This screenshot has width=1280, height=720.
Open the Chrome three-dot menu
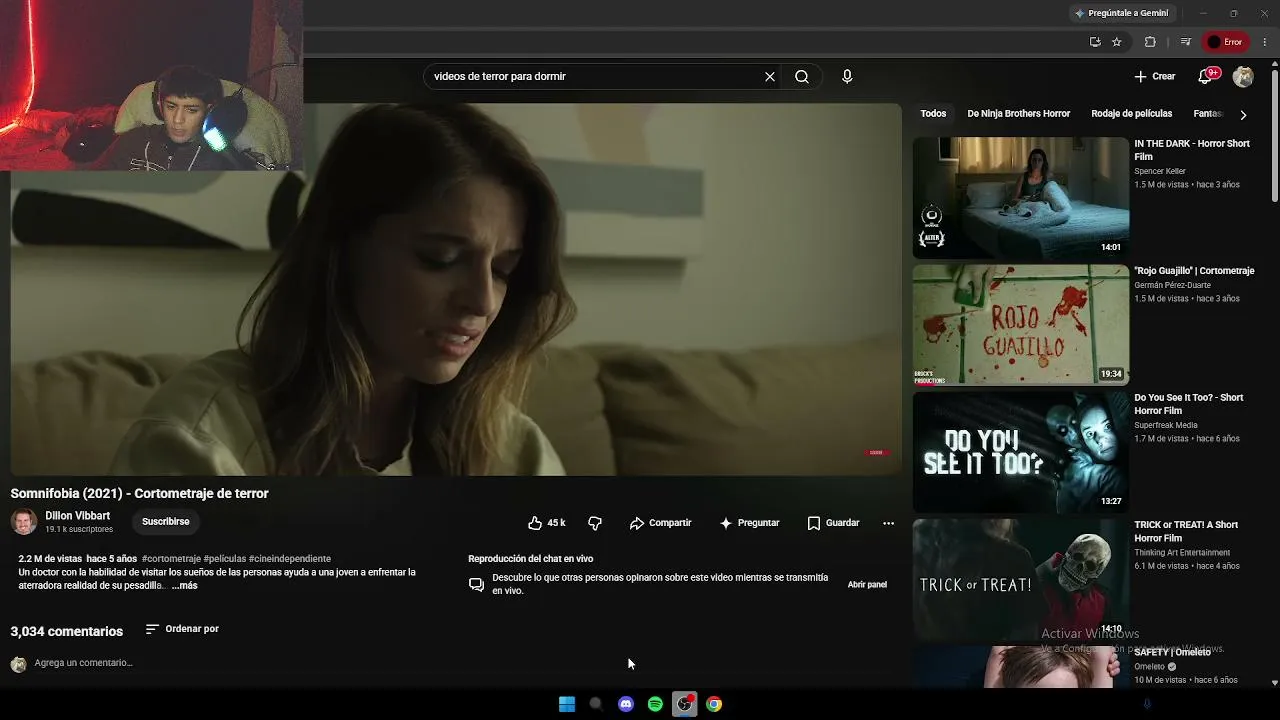(1265, 42)
